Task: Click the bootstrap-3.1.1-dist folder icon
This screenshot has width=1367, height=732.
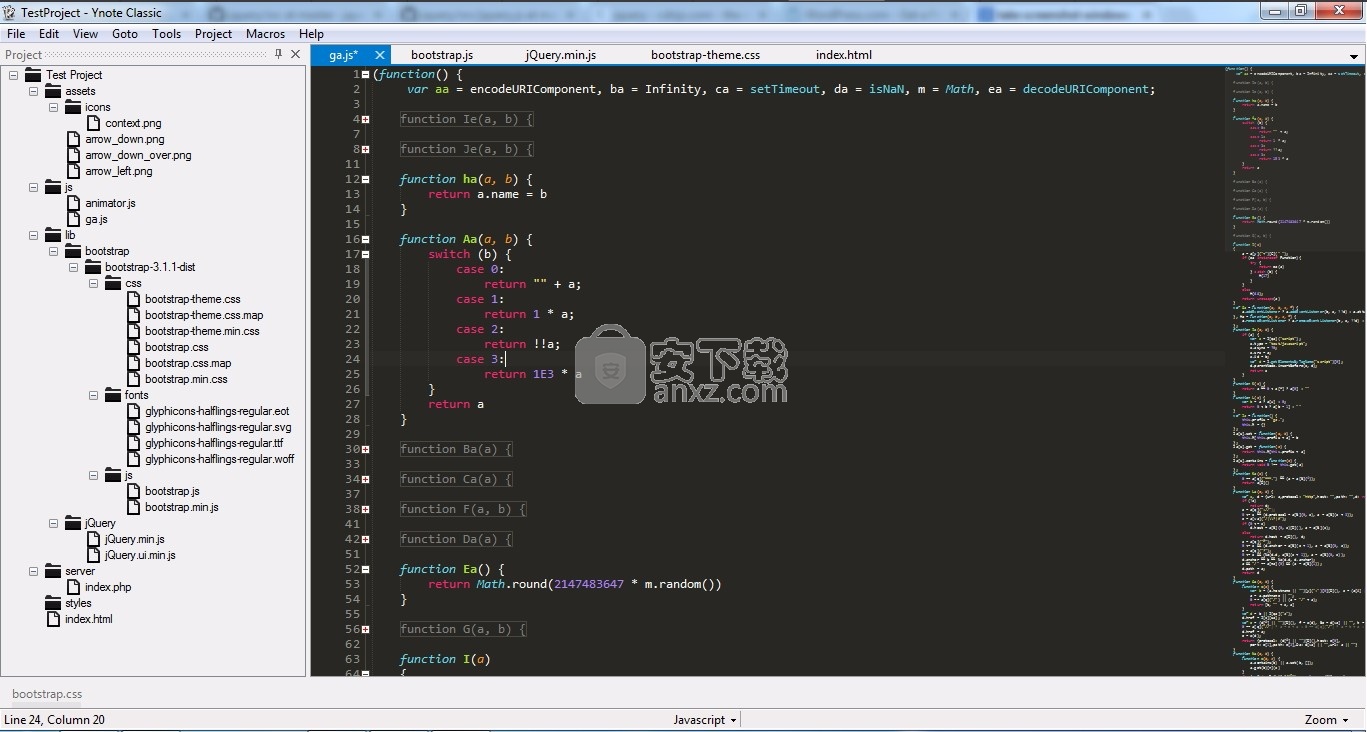Action: [93, 267]
